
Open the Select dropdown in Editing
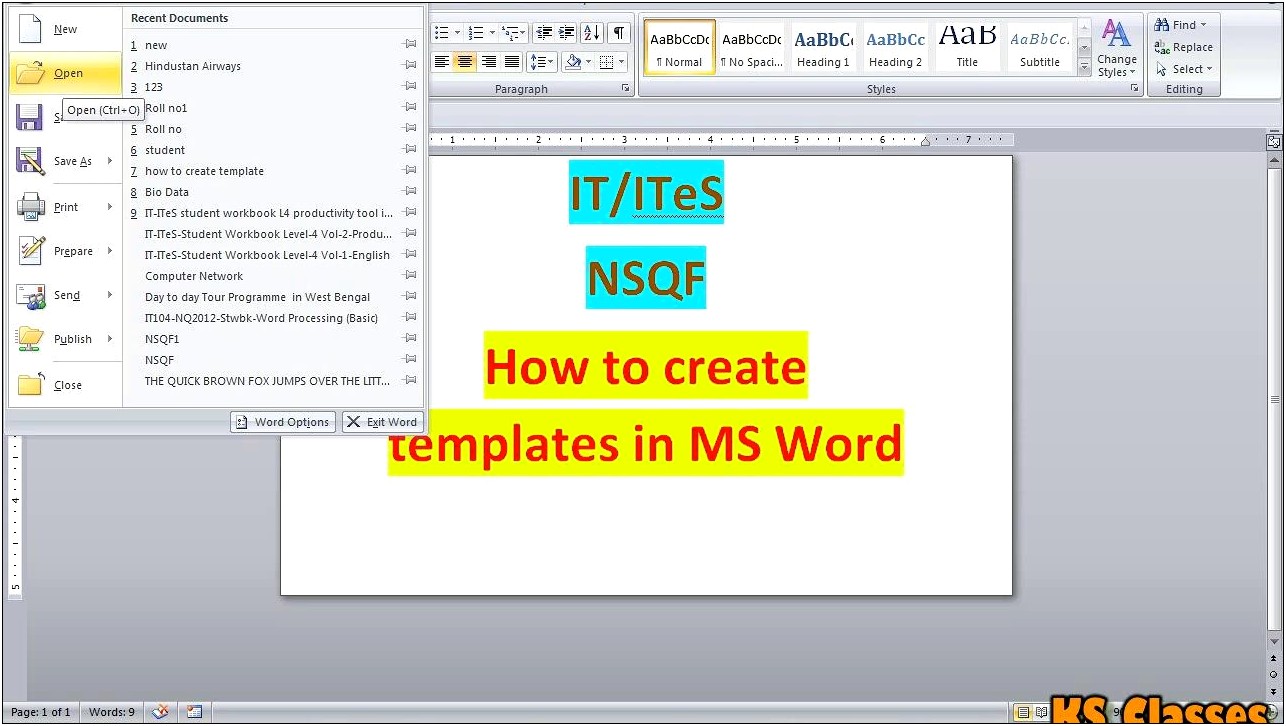(x=1184, y=69)
